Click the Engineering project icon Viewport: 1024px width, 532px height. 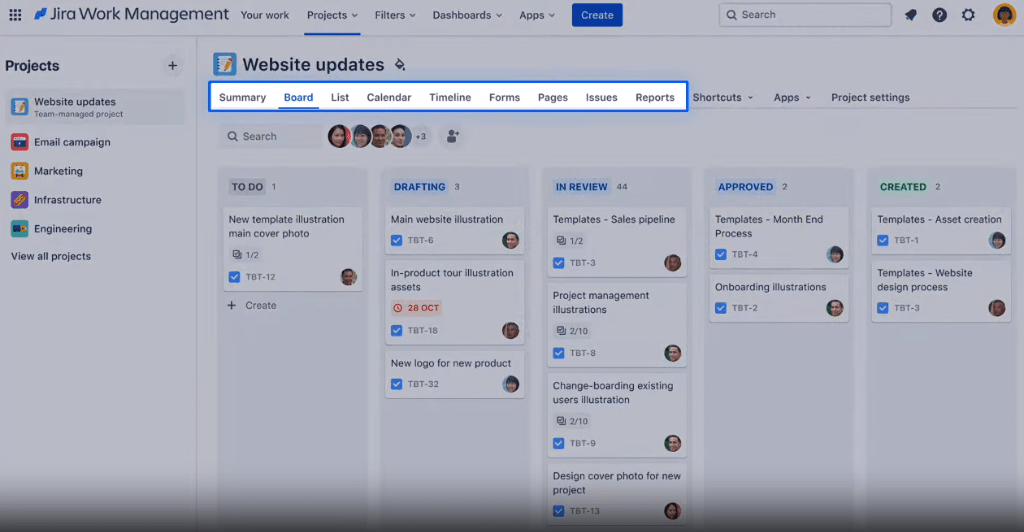click(x=20, y=228)
